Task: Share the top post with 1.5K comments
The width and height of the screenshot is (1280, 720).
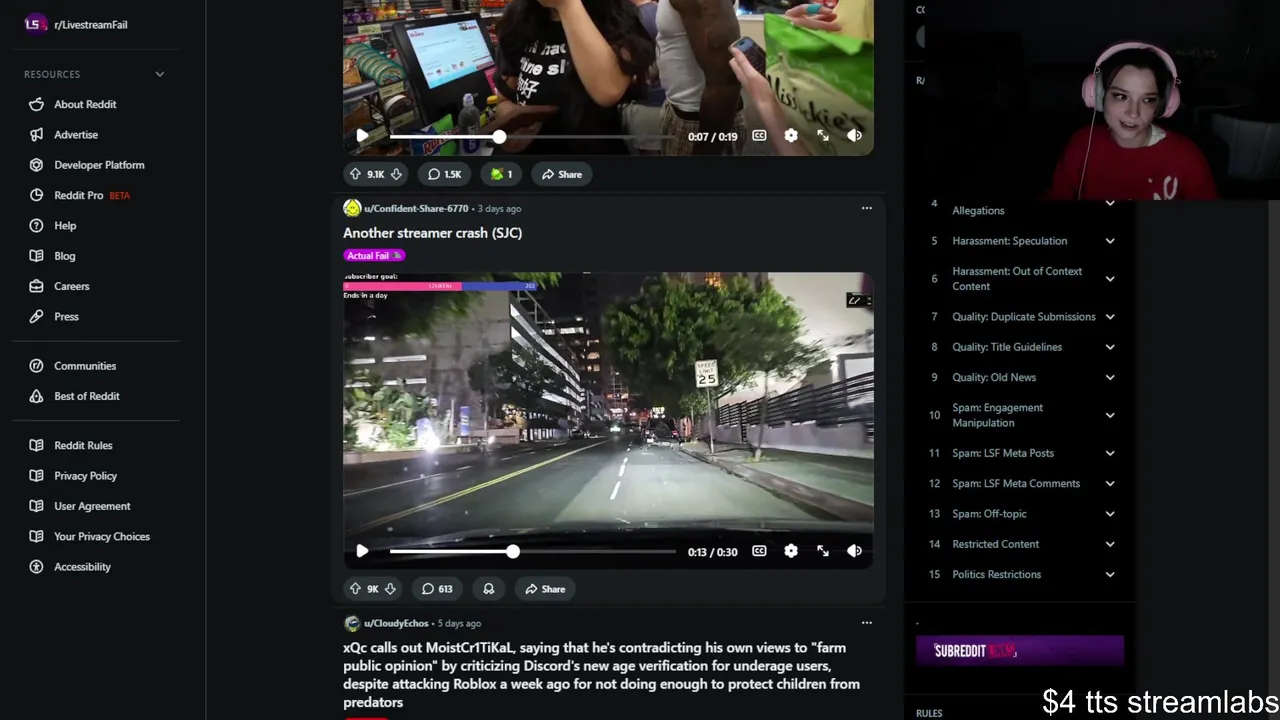Action: 561,174
